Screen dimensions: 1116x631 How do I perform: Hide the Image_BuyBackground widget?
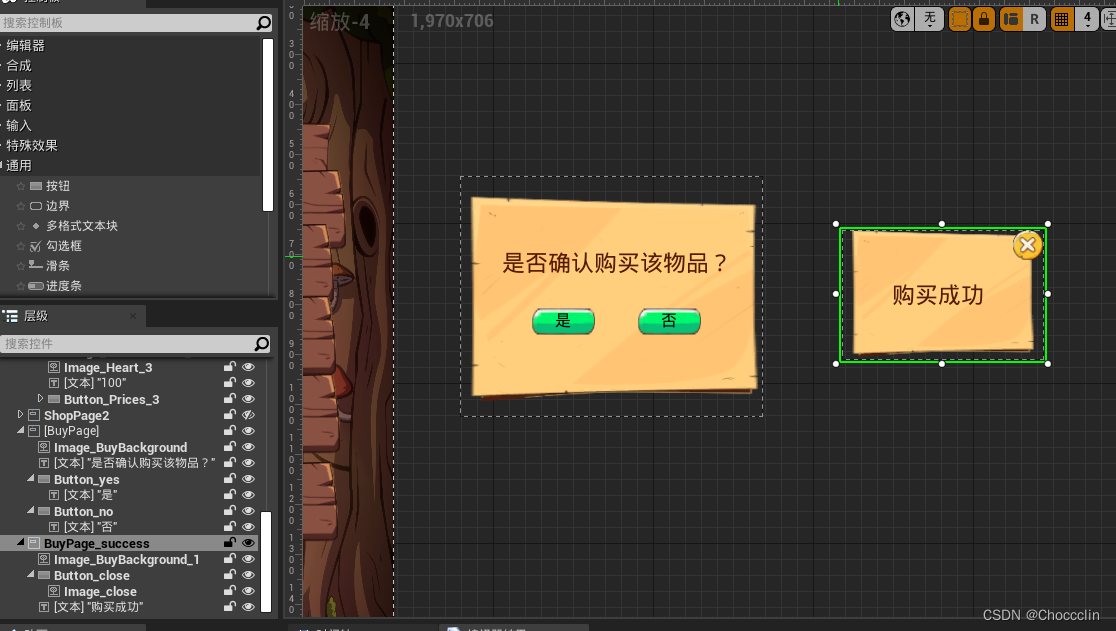click(248, 447)
